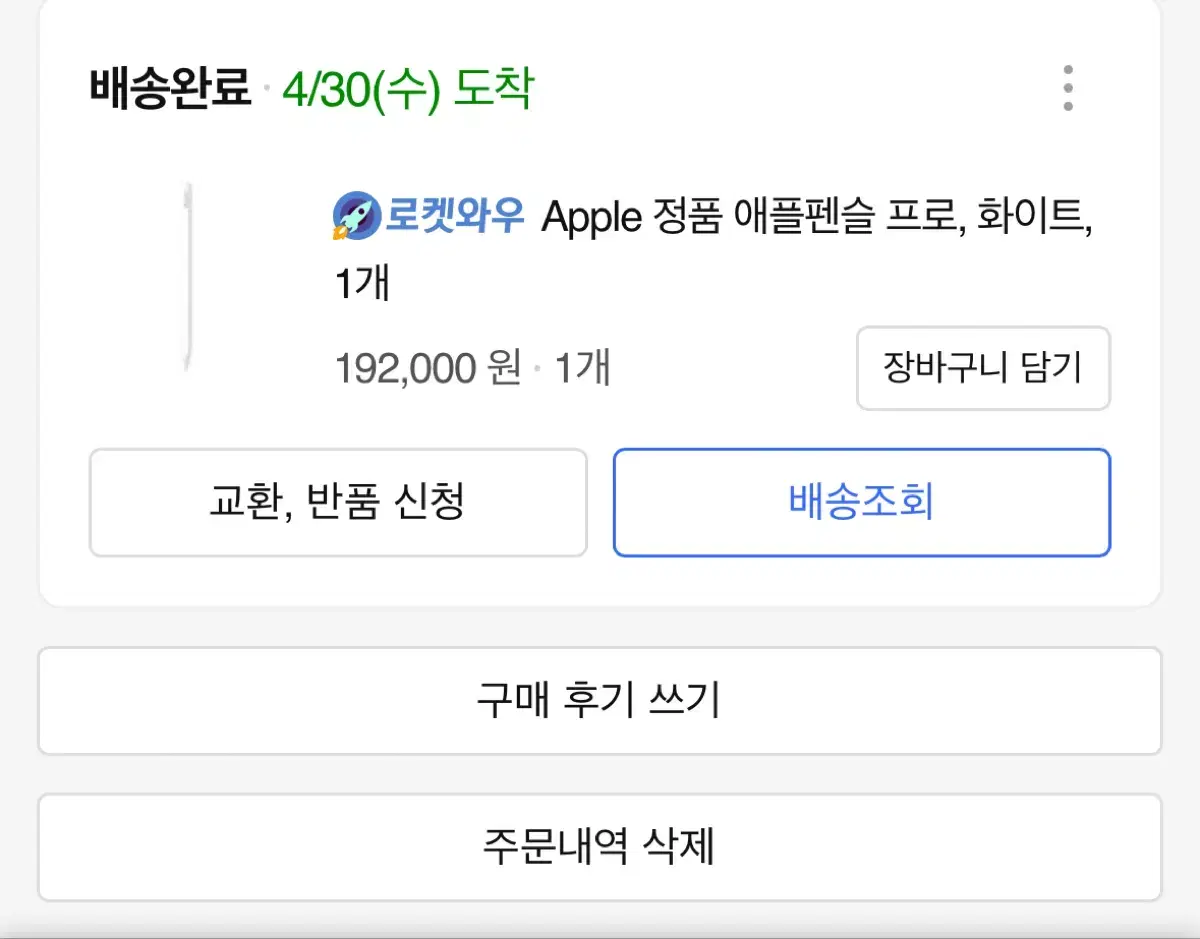Tap the 정품 word in the product title
The image size is (1200, 939).
pyautogui.click(x=687, y=217)
